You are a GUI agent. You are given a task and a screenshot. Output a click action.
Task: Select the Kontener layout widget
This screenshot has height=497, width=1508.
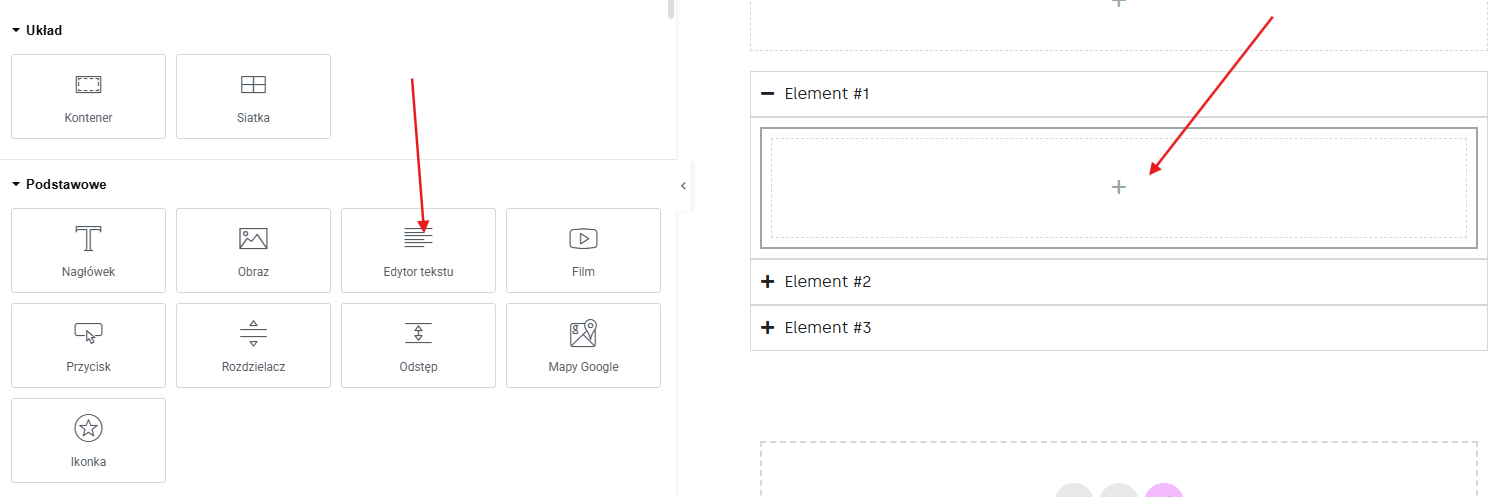(x=88, y=96)
